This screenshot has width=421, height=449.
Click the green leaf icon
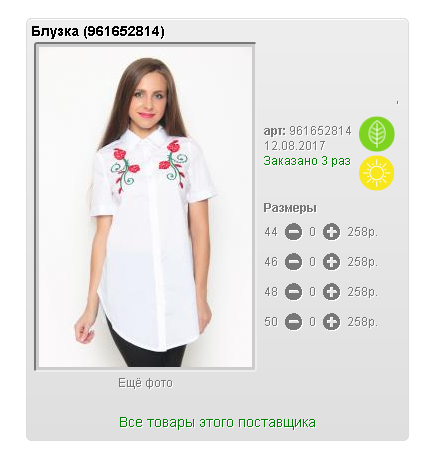376,134
